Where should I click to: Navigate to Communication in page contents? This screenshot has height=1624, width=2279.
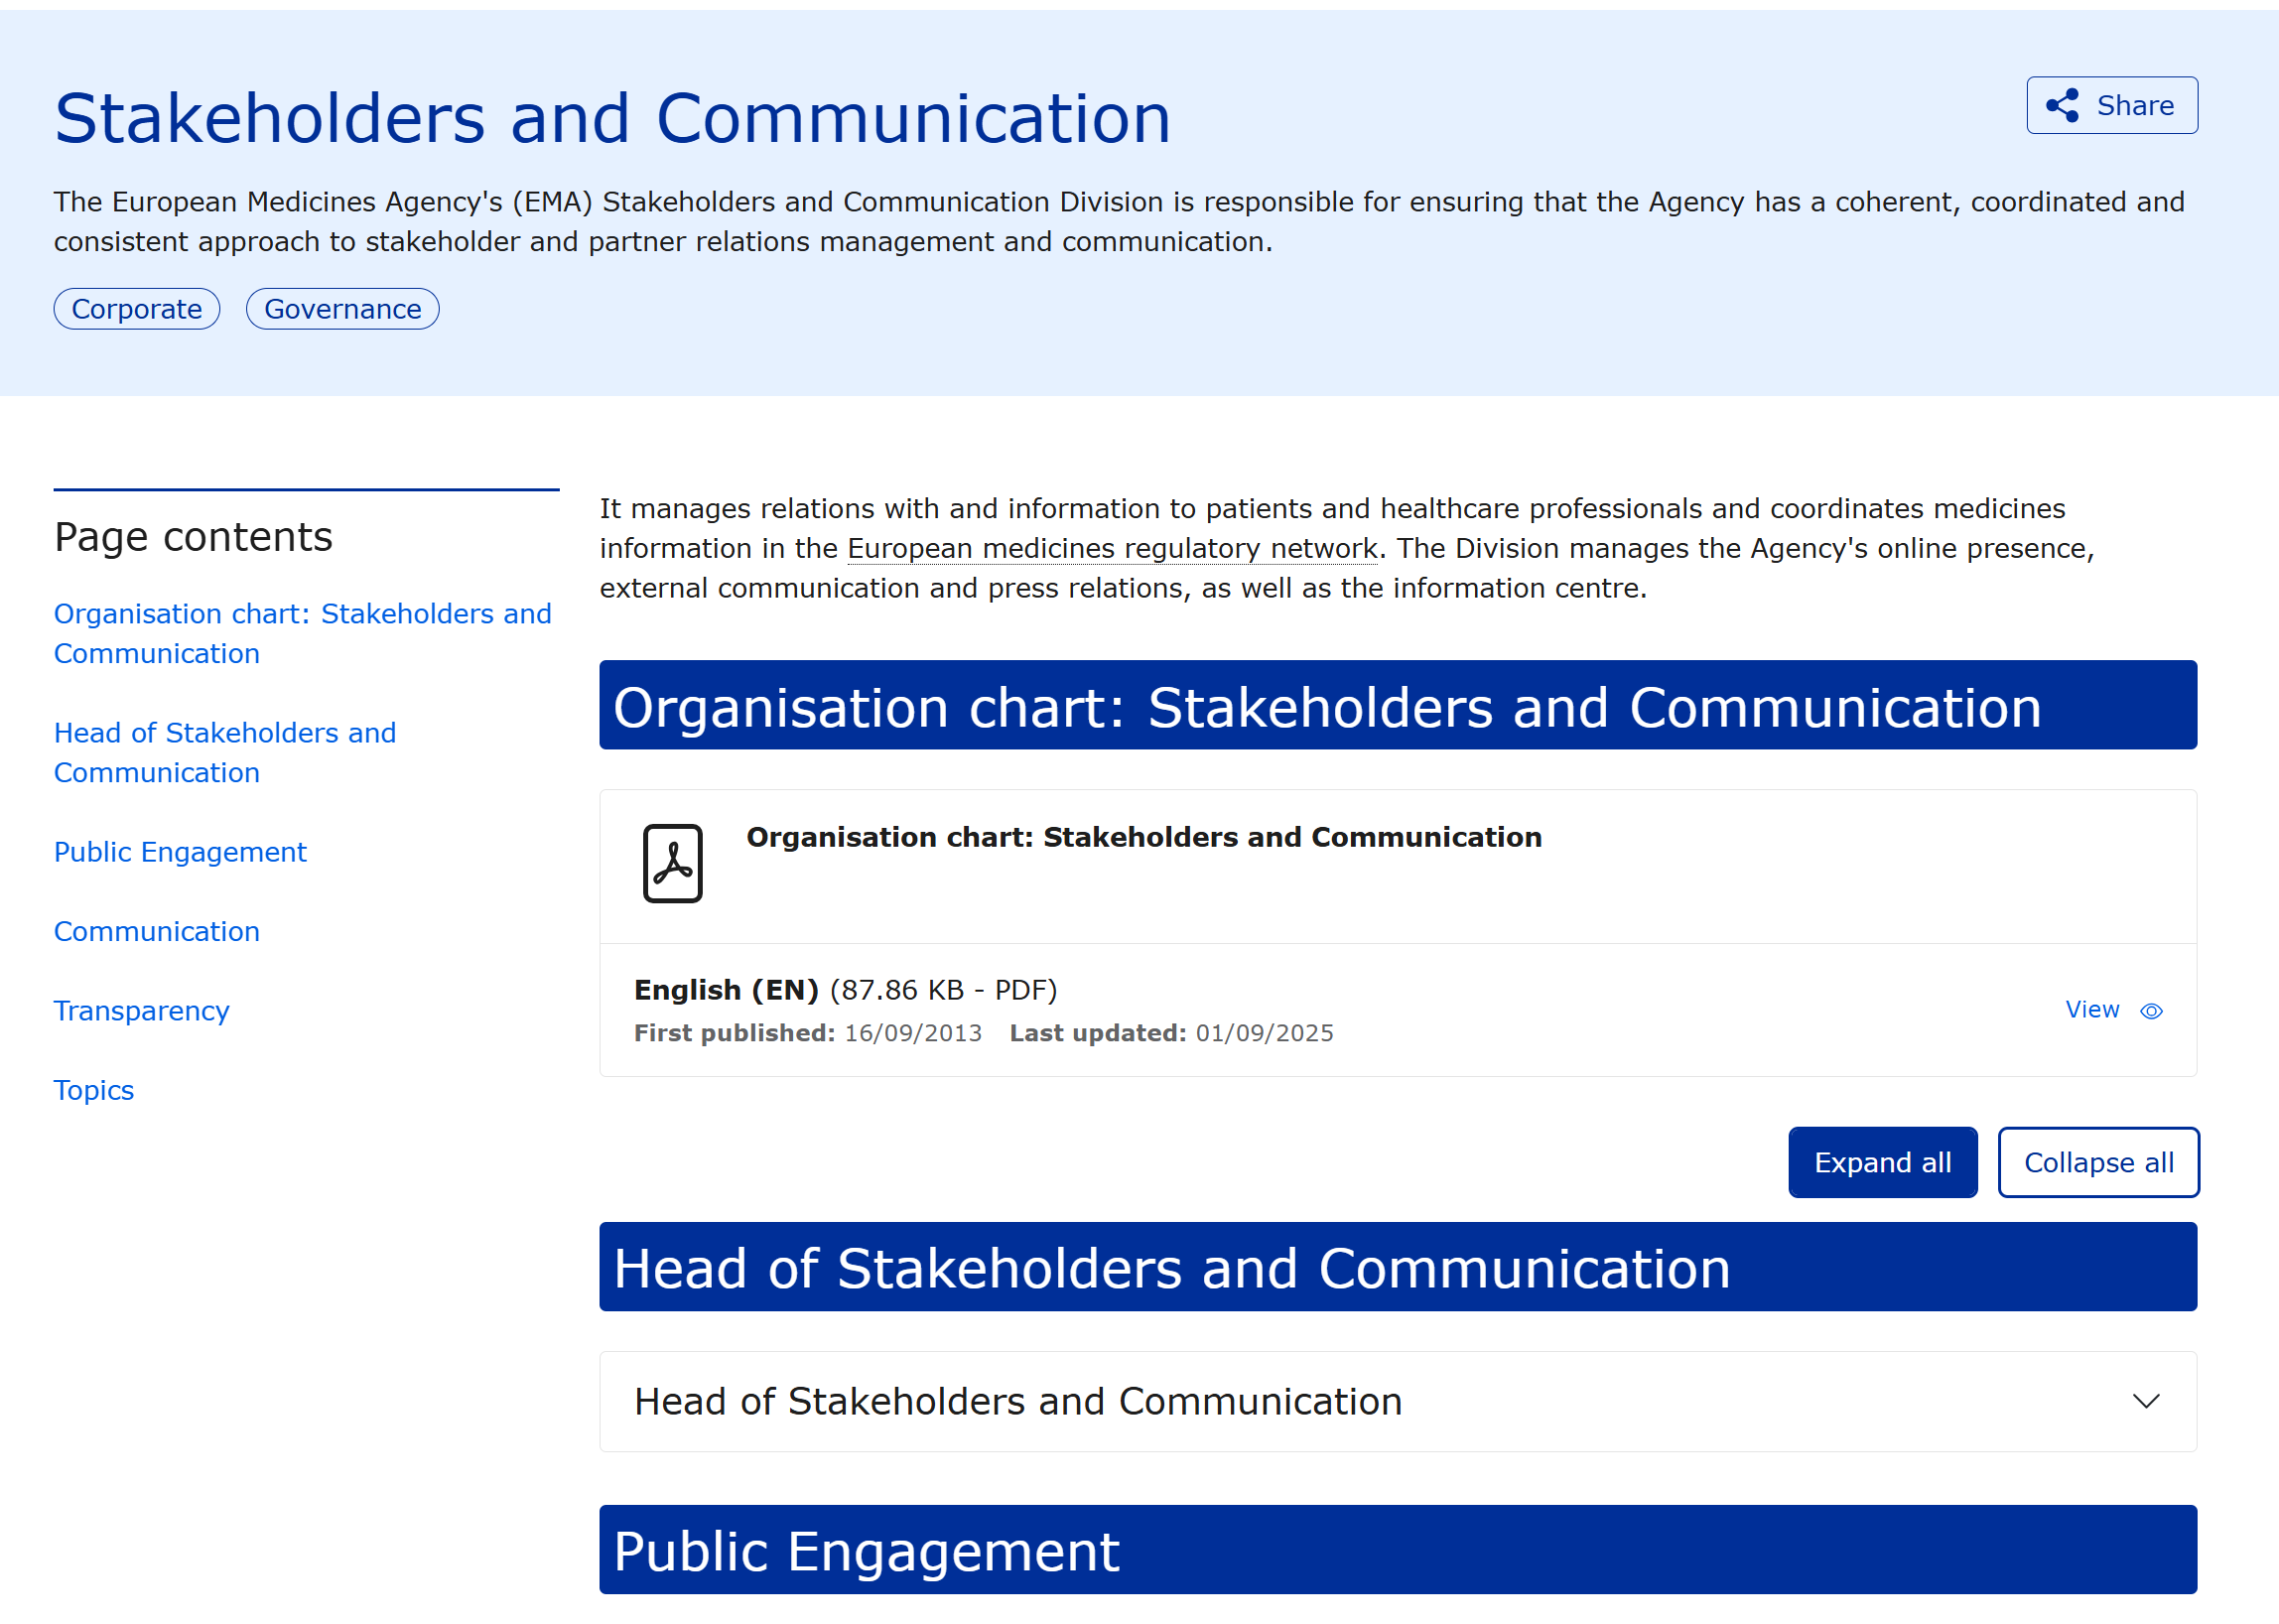(x=156, y=931)
